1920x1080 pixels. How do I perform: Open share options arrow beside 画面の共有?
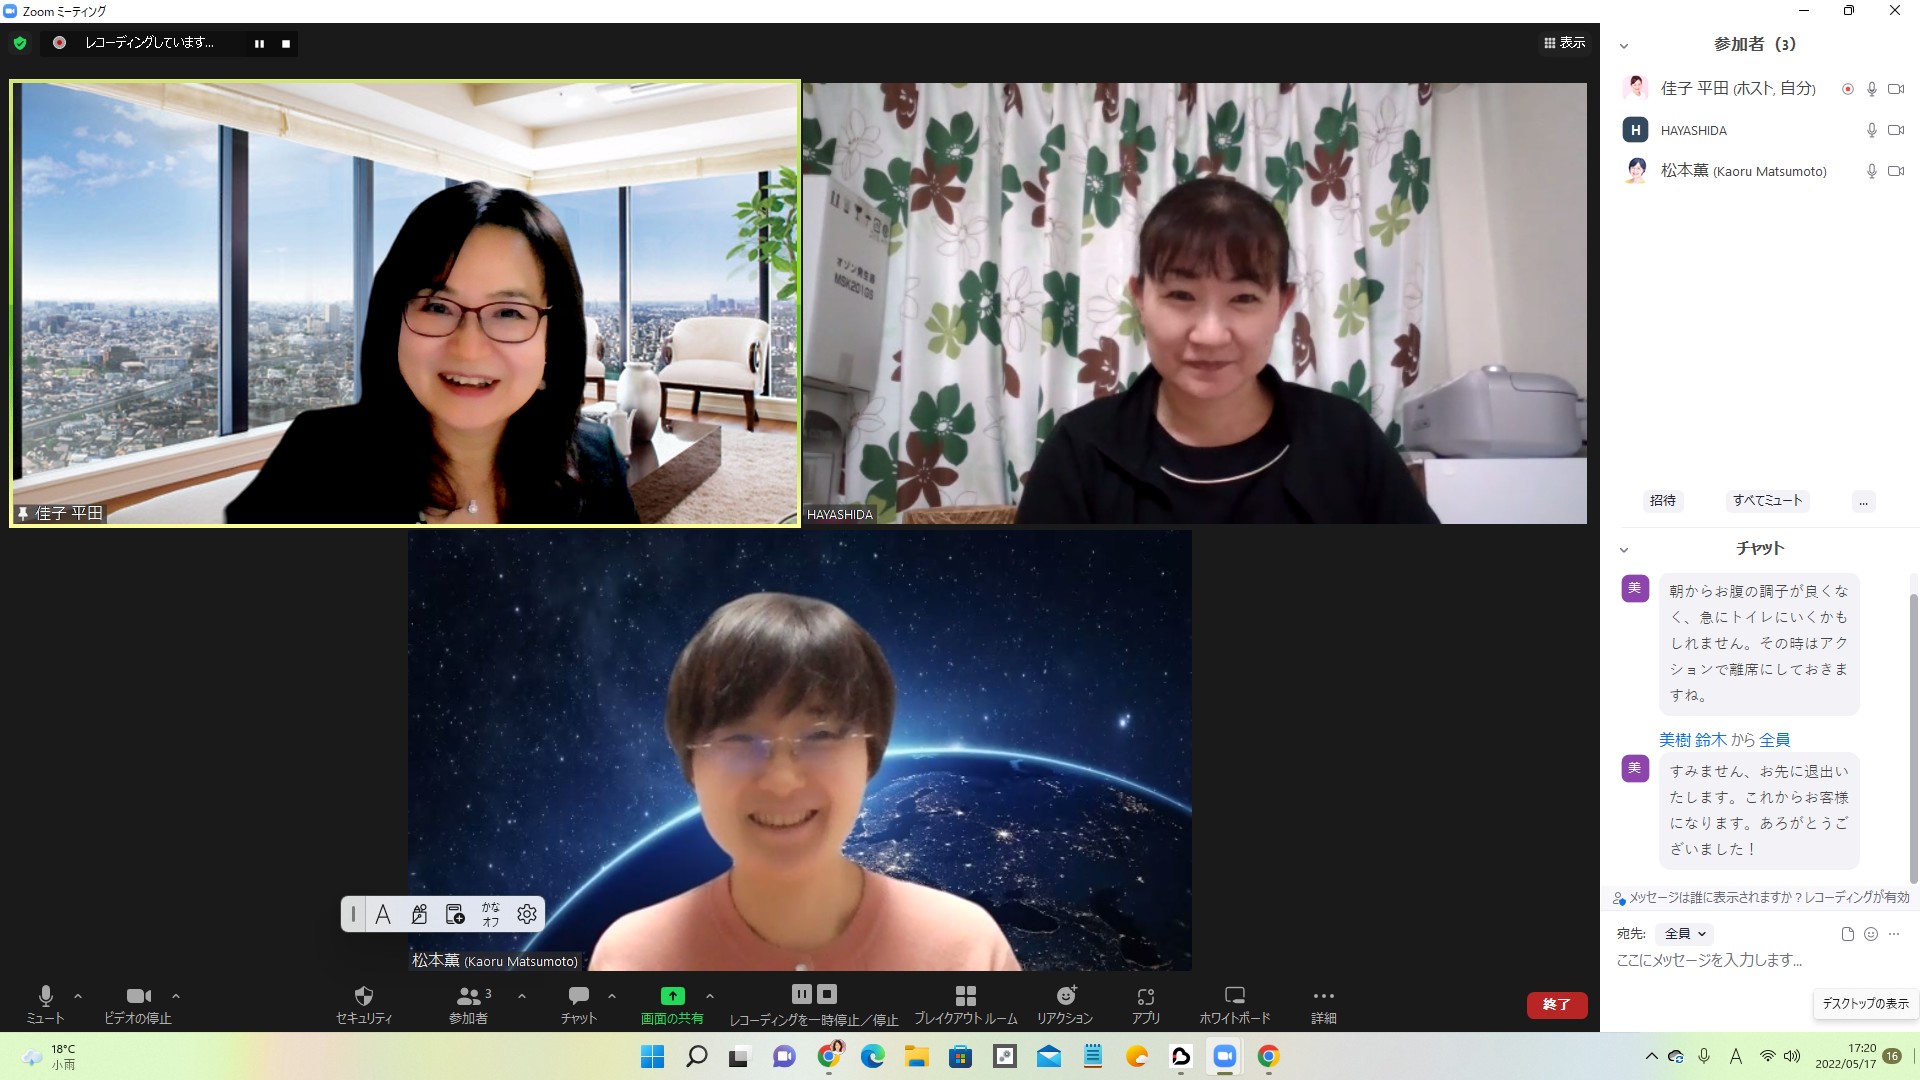click(x=710, y=996)
